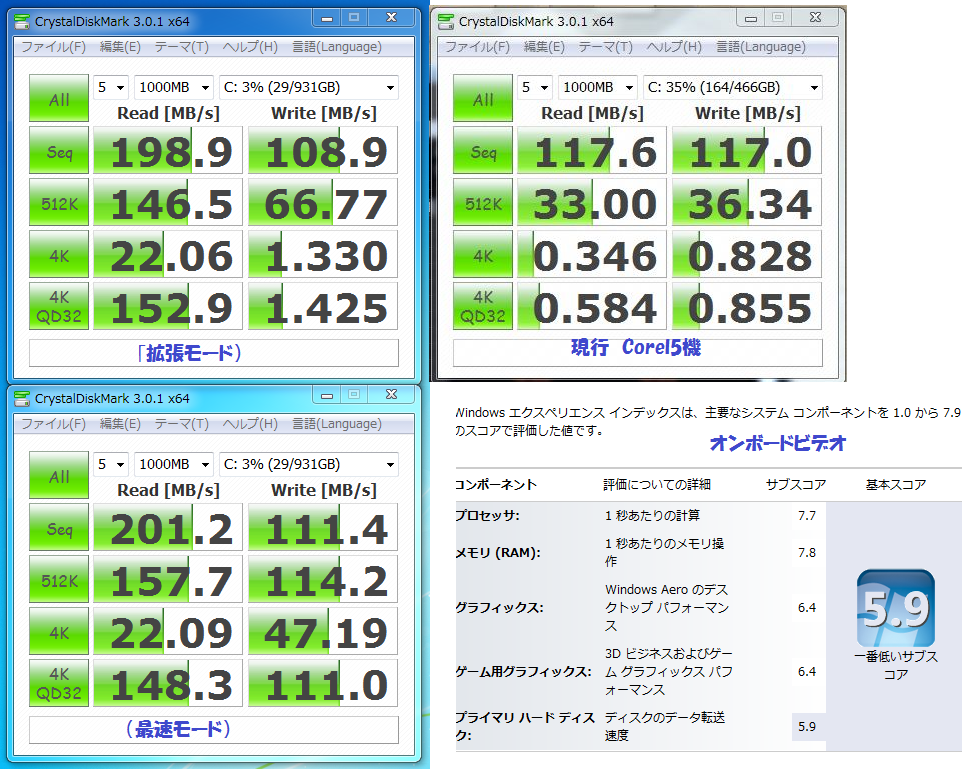Select 4K QD32 write value 1.425
979x769 pixels.
pyautogui.click(x=323, y=306)
